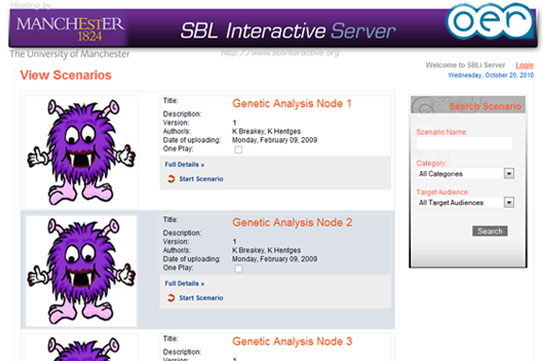Click Node 2 authors 'K Breakey, K Hentges'
Screen dimensions: 548x361
pyautogui.click(x=266, y=250)
